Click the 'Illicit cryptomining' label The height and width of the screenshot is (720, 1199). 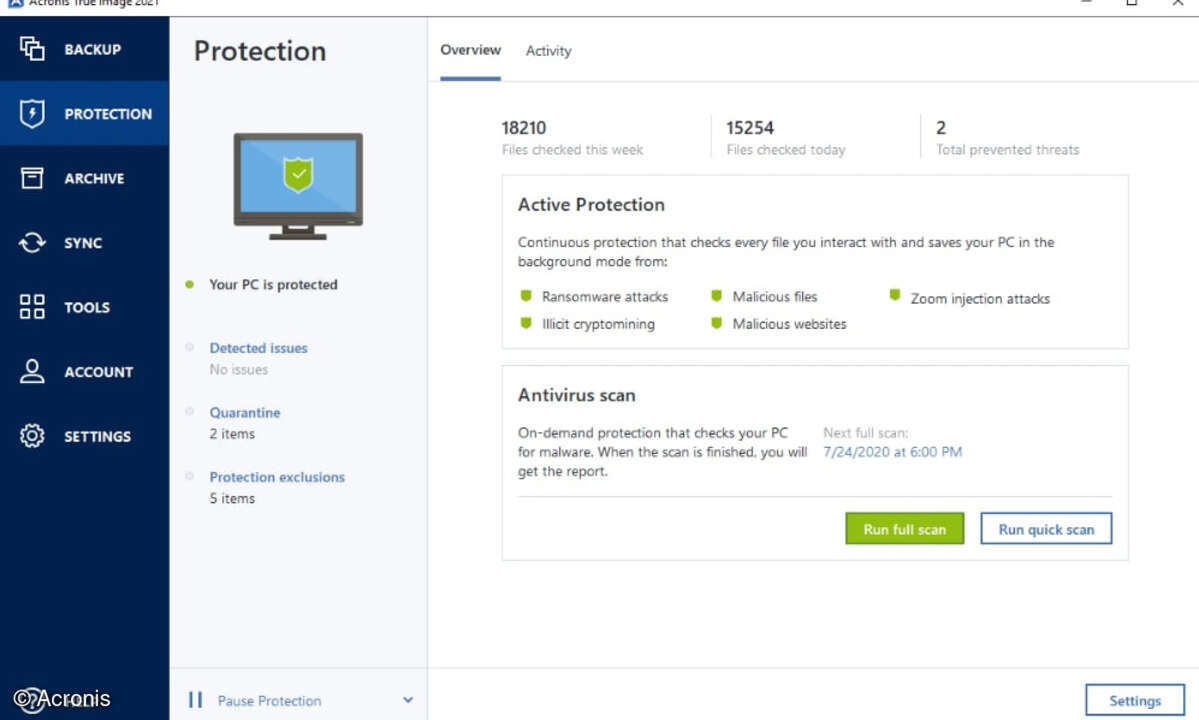pos(598,324)
